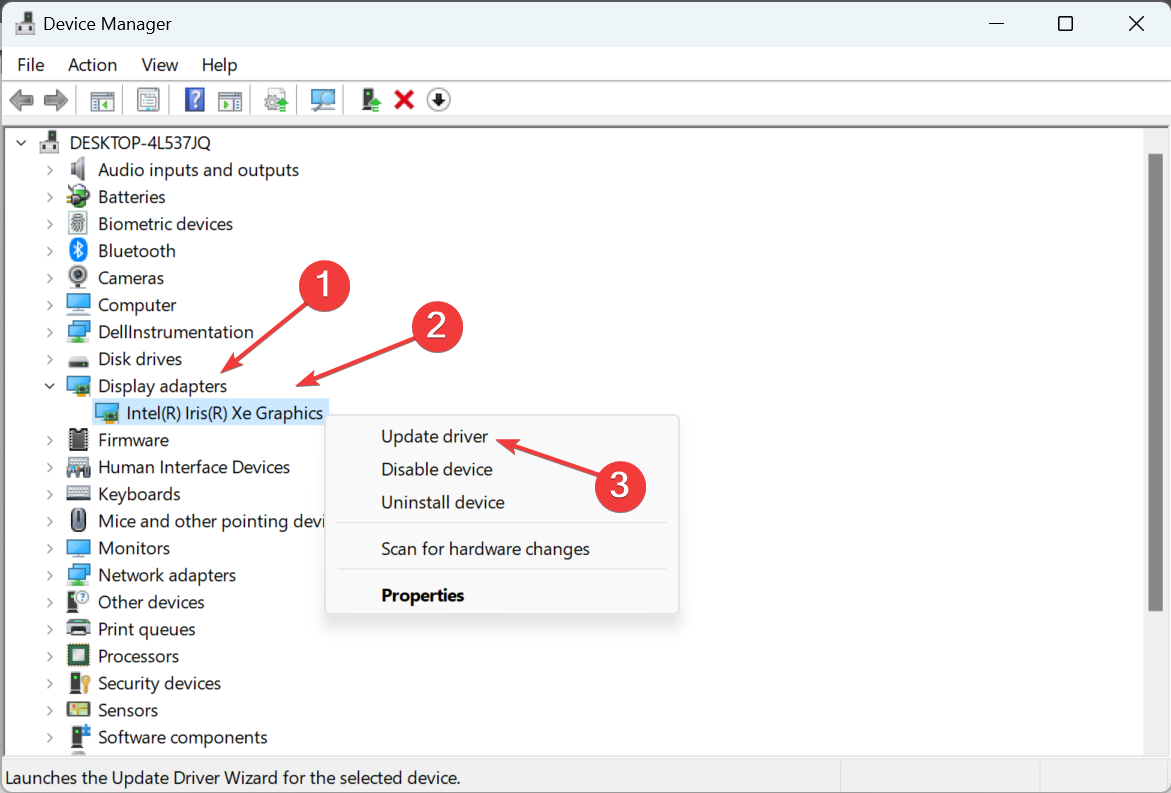This screenshot has height=793, width=1171.
Task: Go forward with the toolbar Forward arrow
Action: pos(56,100)
